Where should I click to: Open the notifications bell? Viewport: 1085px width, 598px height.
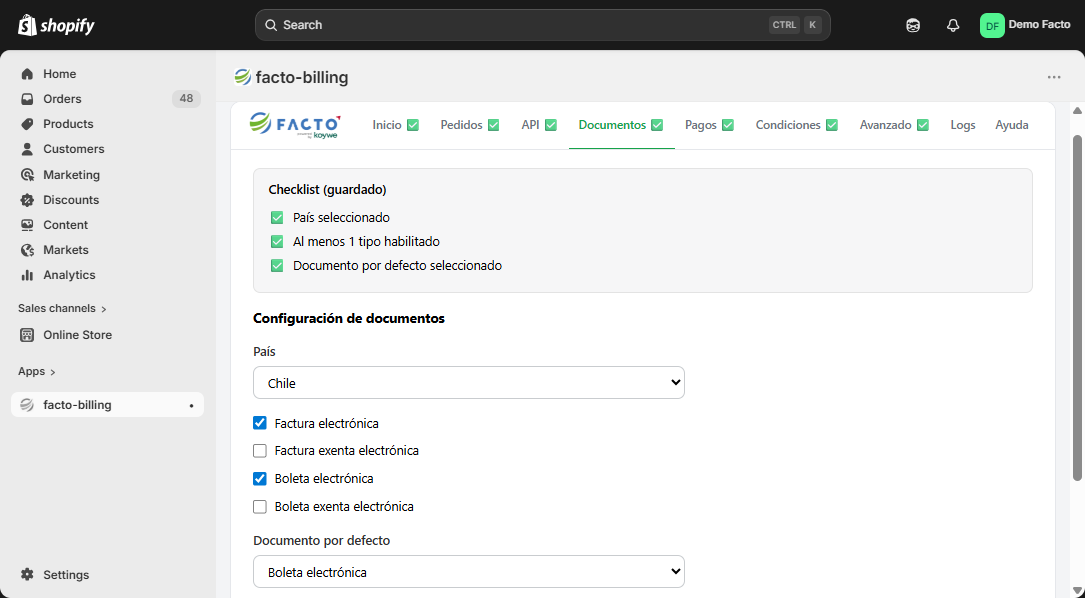tap(953, 26)
